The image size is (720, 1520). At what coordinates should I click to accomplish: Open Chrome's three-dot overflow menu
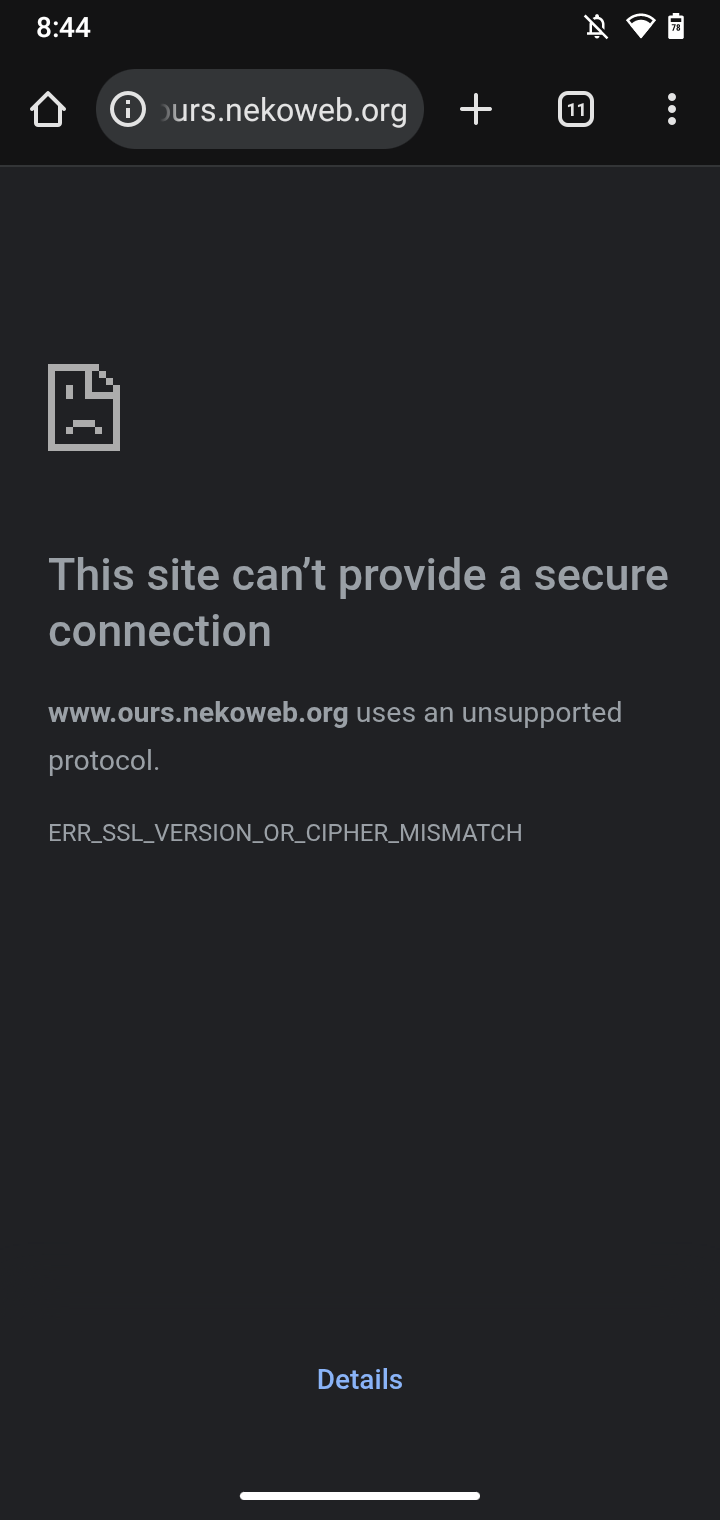pos(672,109)
